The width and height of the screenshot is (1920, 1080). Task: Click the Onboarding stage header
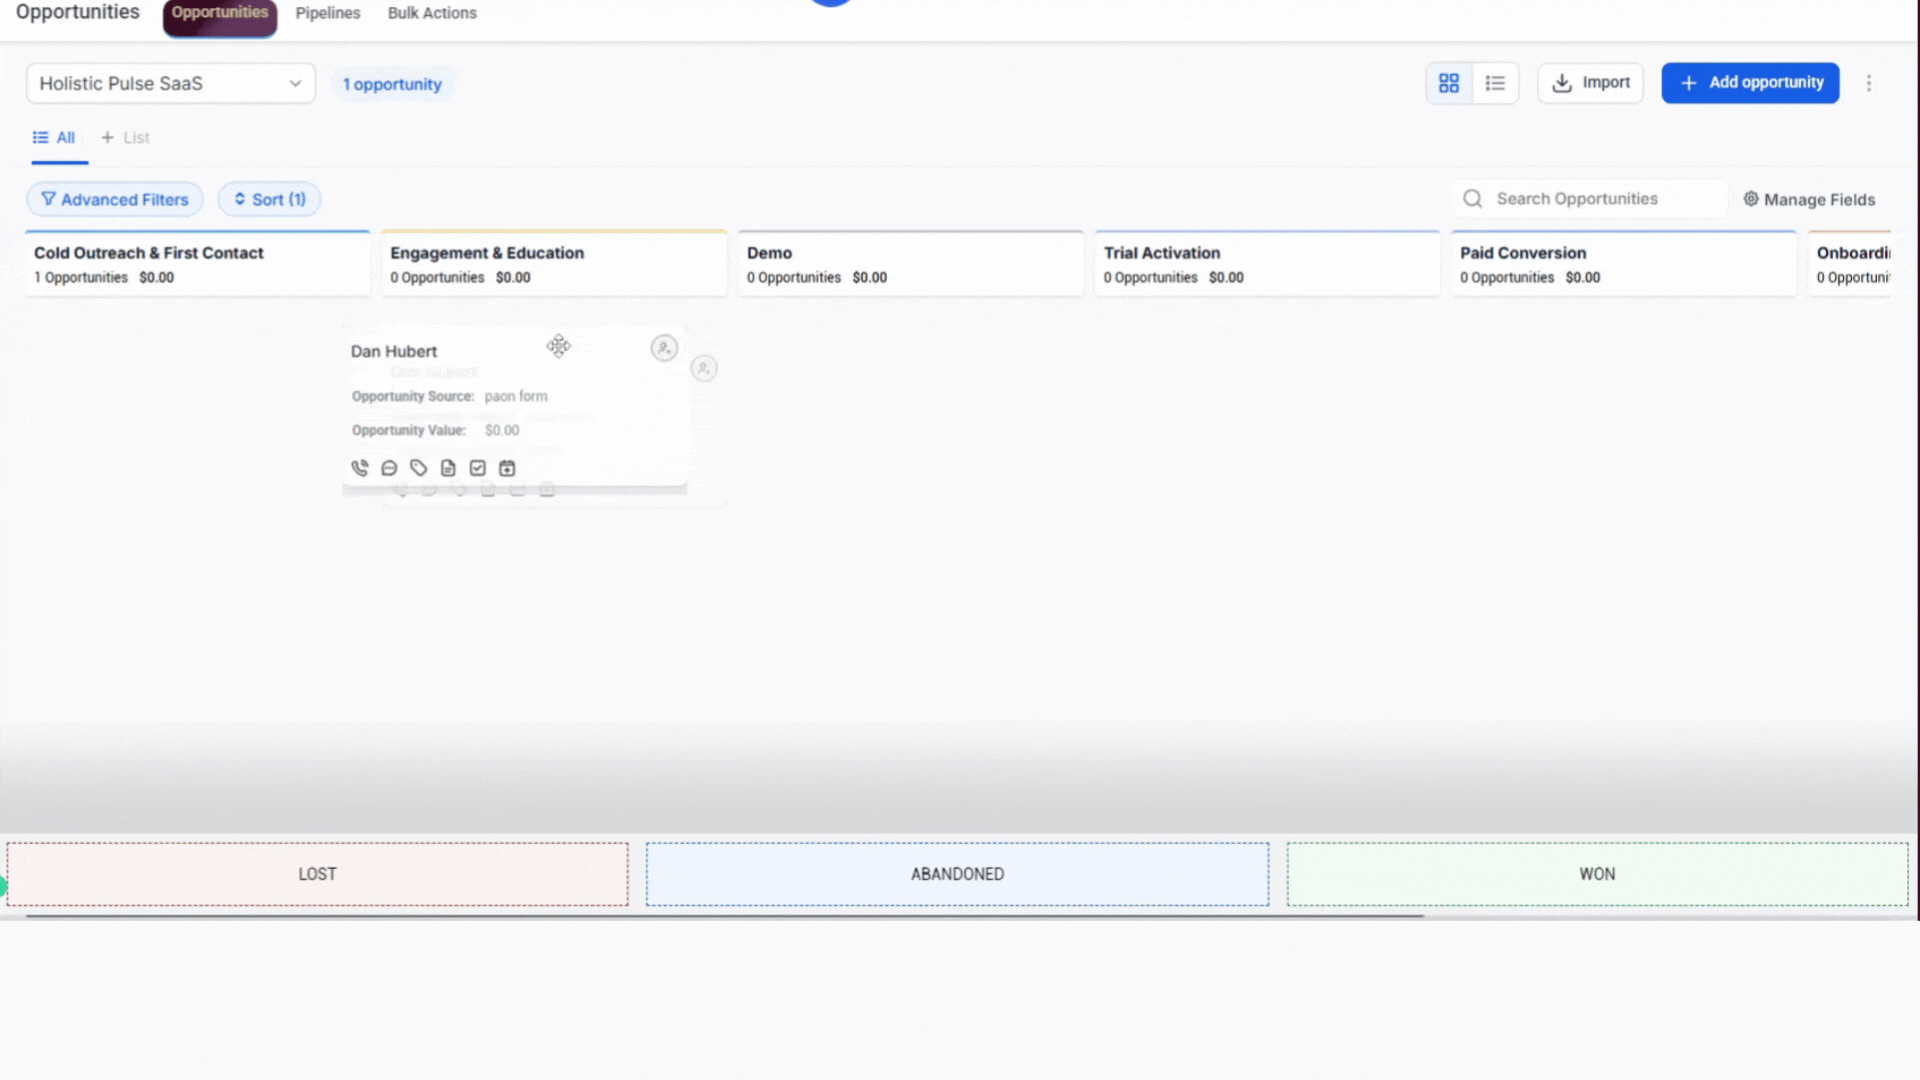tap(1852, 264)
